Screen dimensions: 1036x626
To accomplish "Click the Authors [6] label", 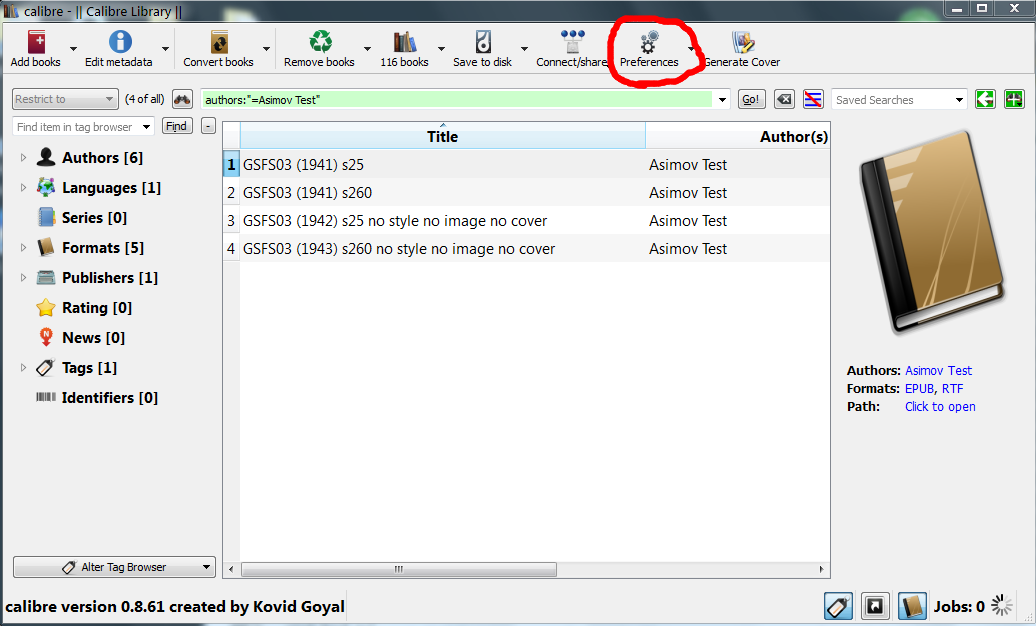I will [x=102, y=158].
